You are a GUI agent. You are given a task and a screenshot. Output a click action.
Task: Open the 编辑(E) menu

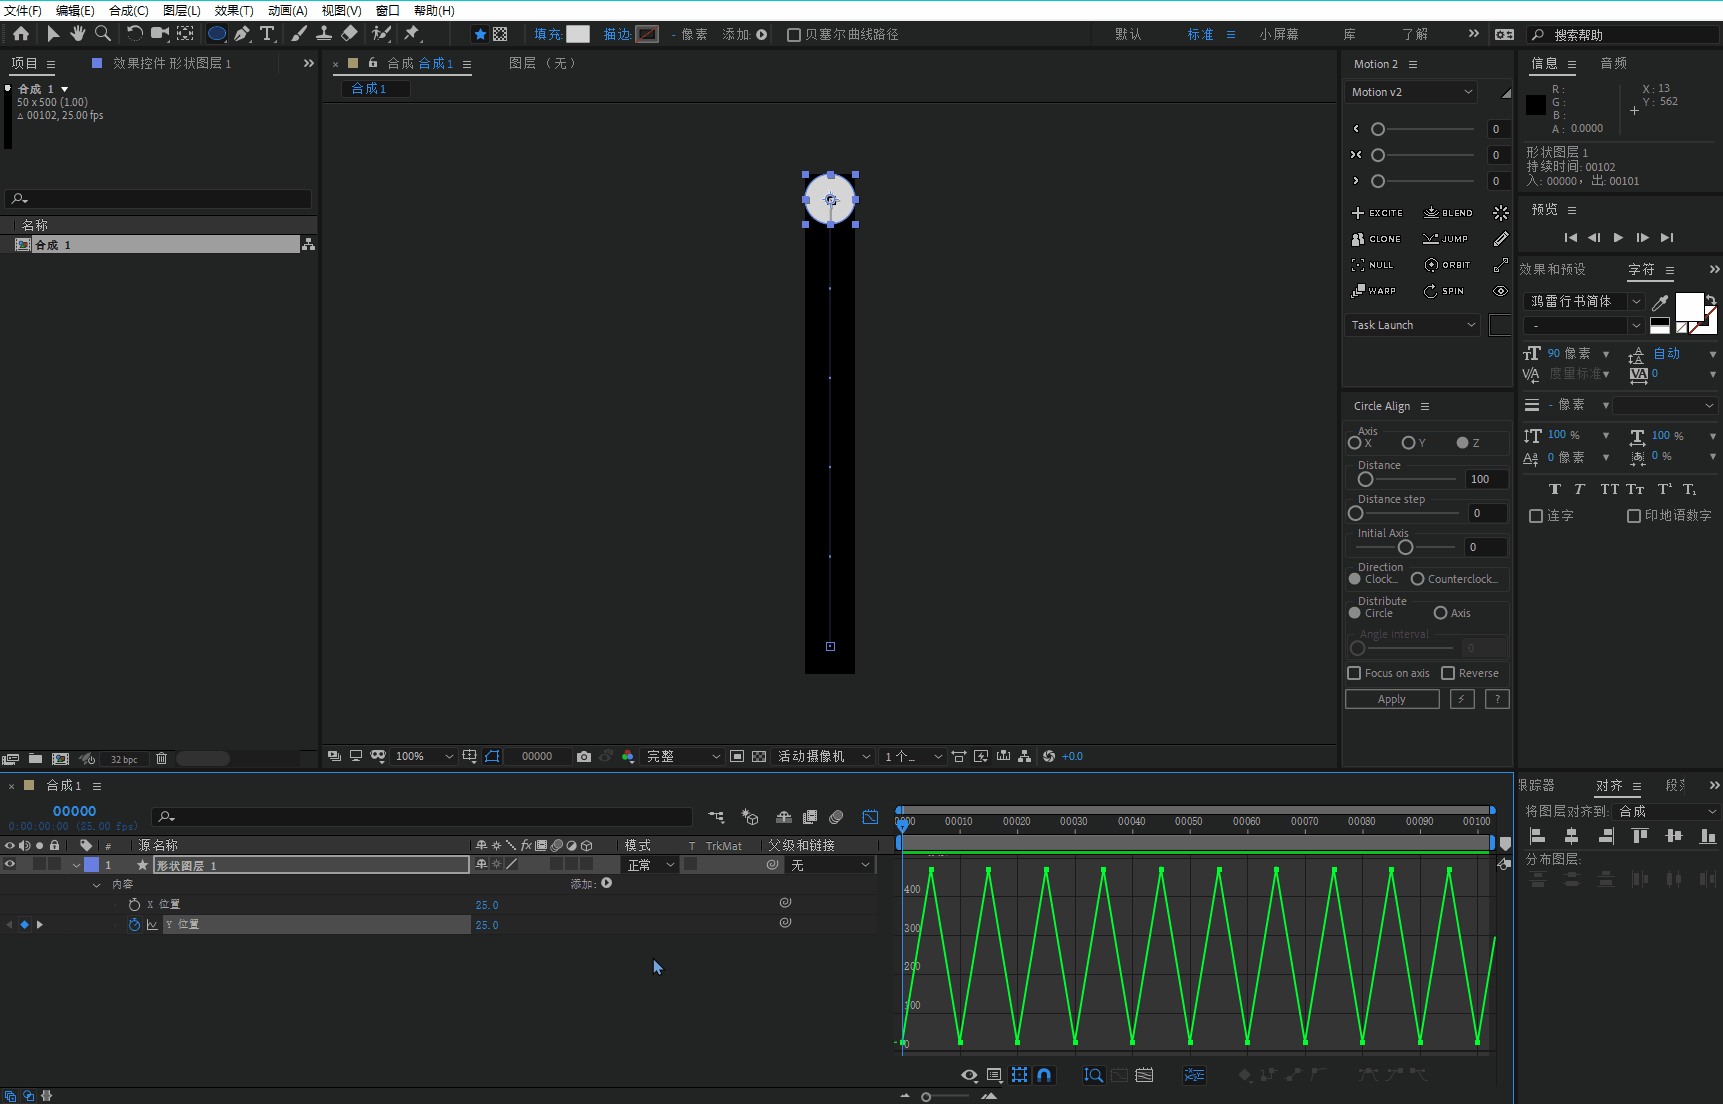point(75,10)
